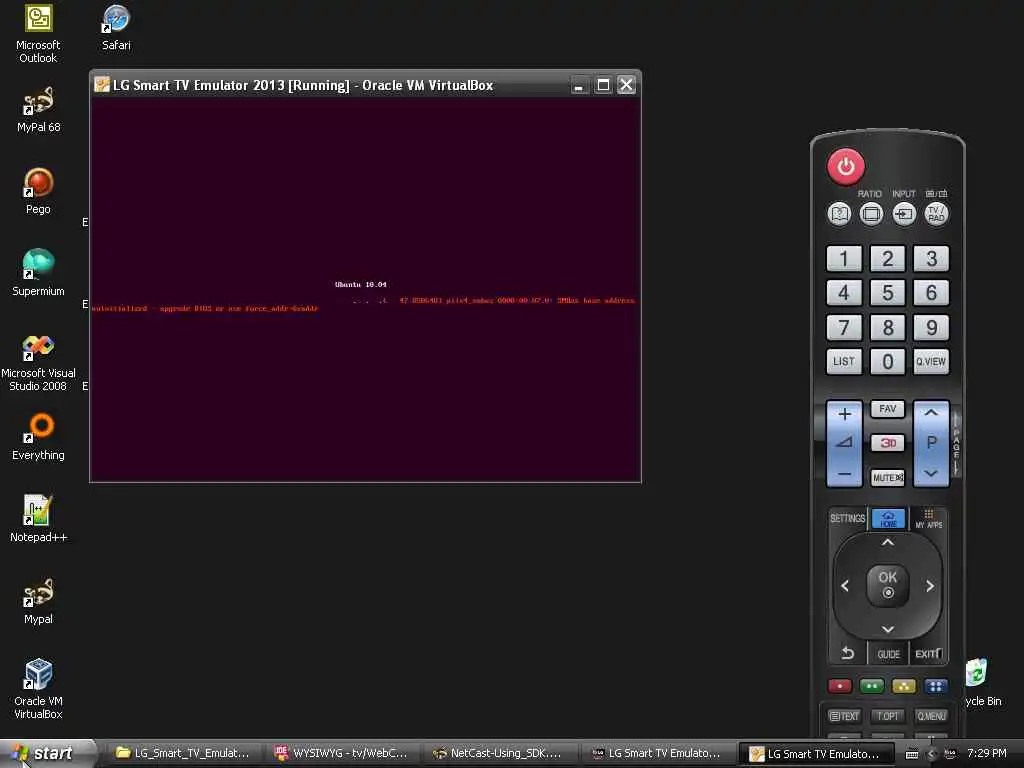The image size is (1024, 768).
Task: Tap number 9 on the remote keypad
Action: pos(931,327)
